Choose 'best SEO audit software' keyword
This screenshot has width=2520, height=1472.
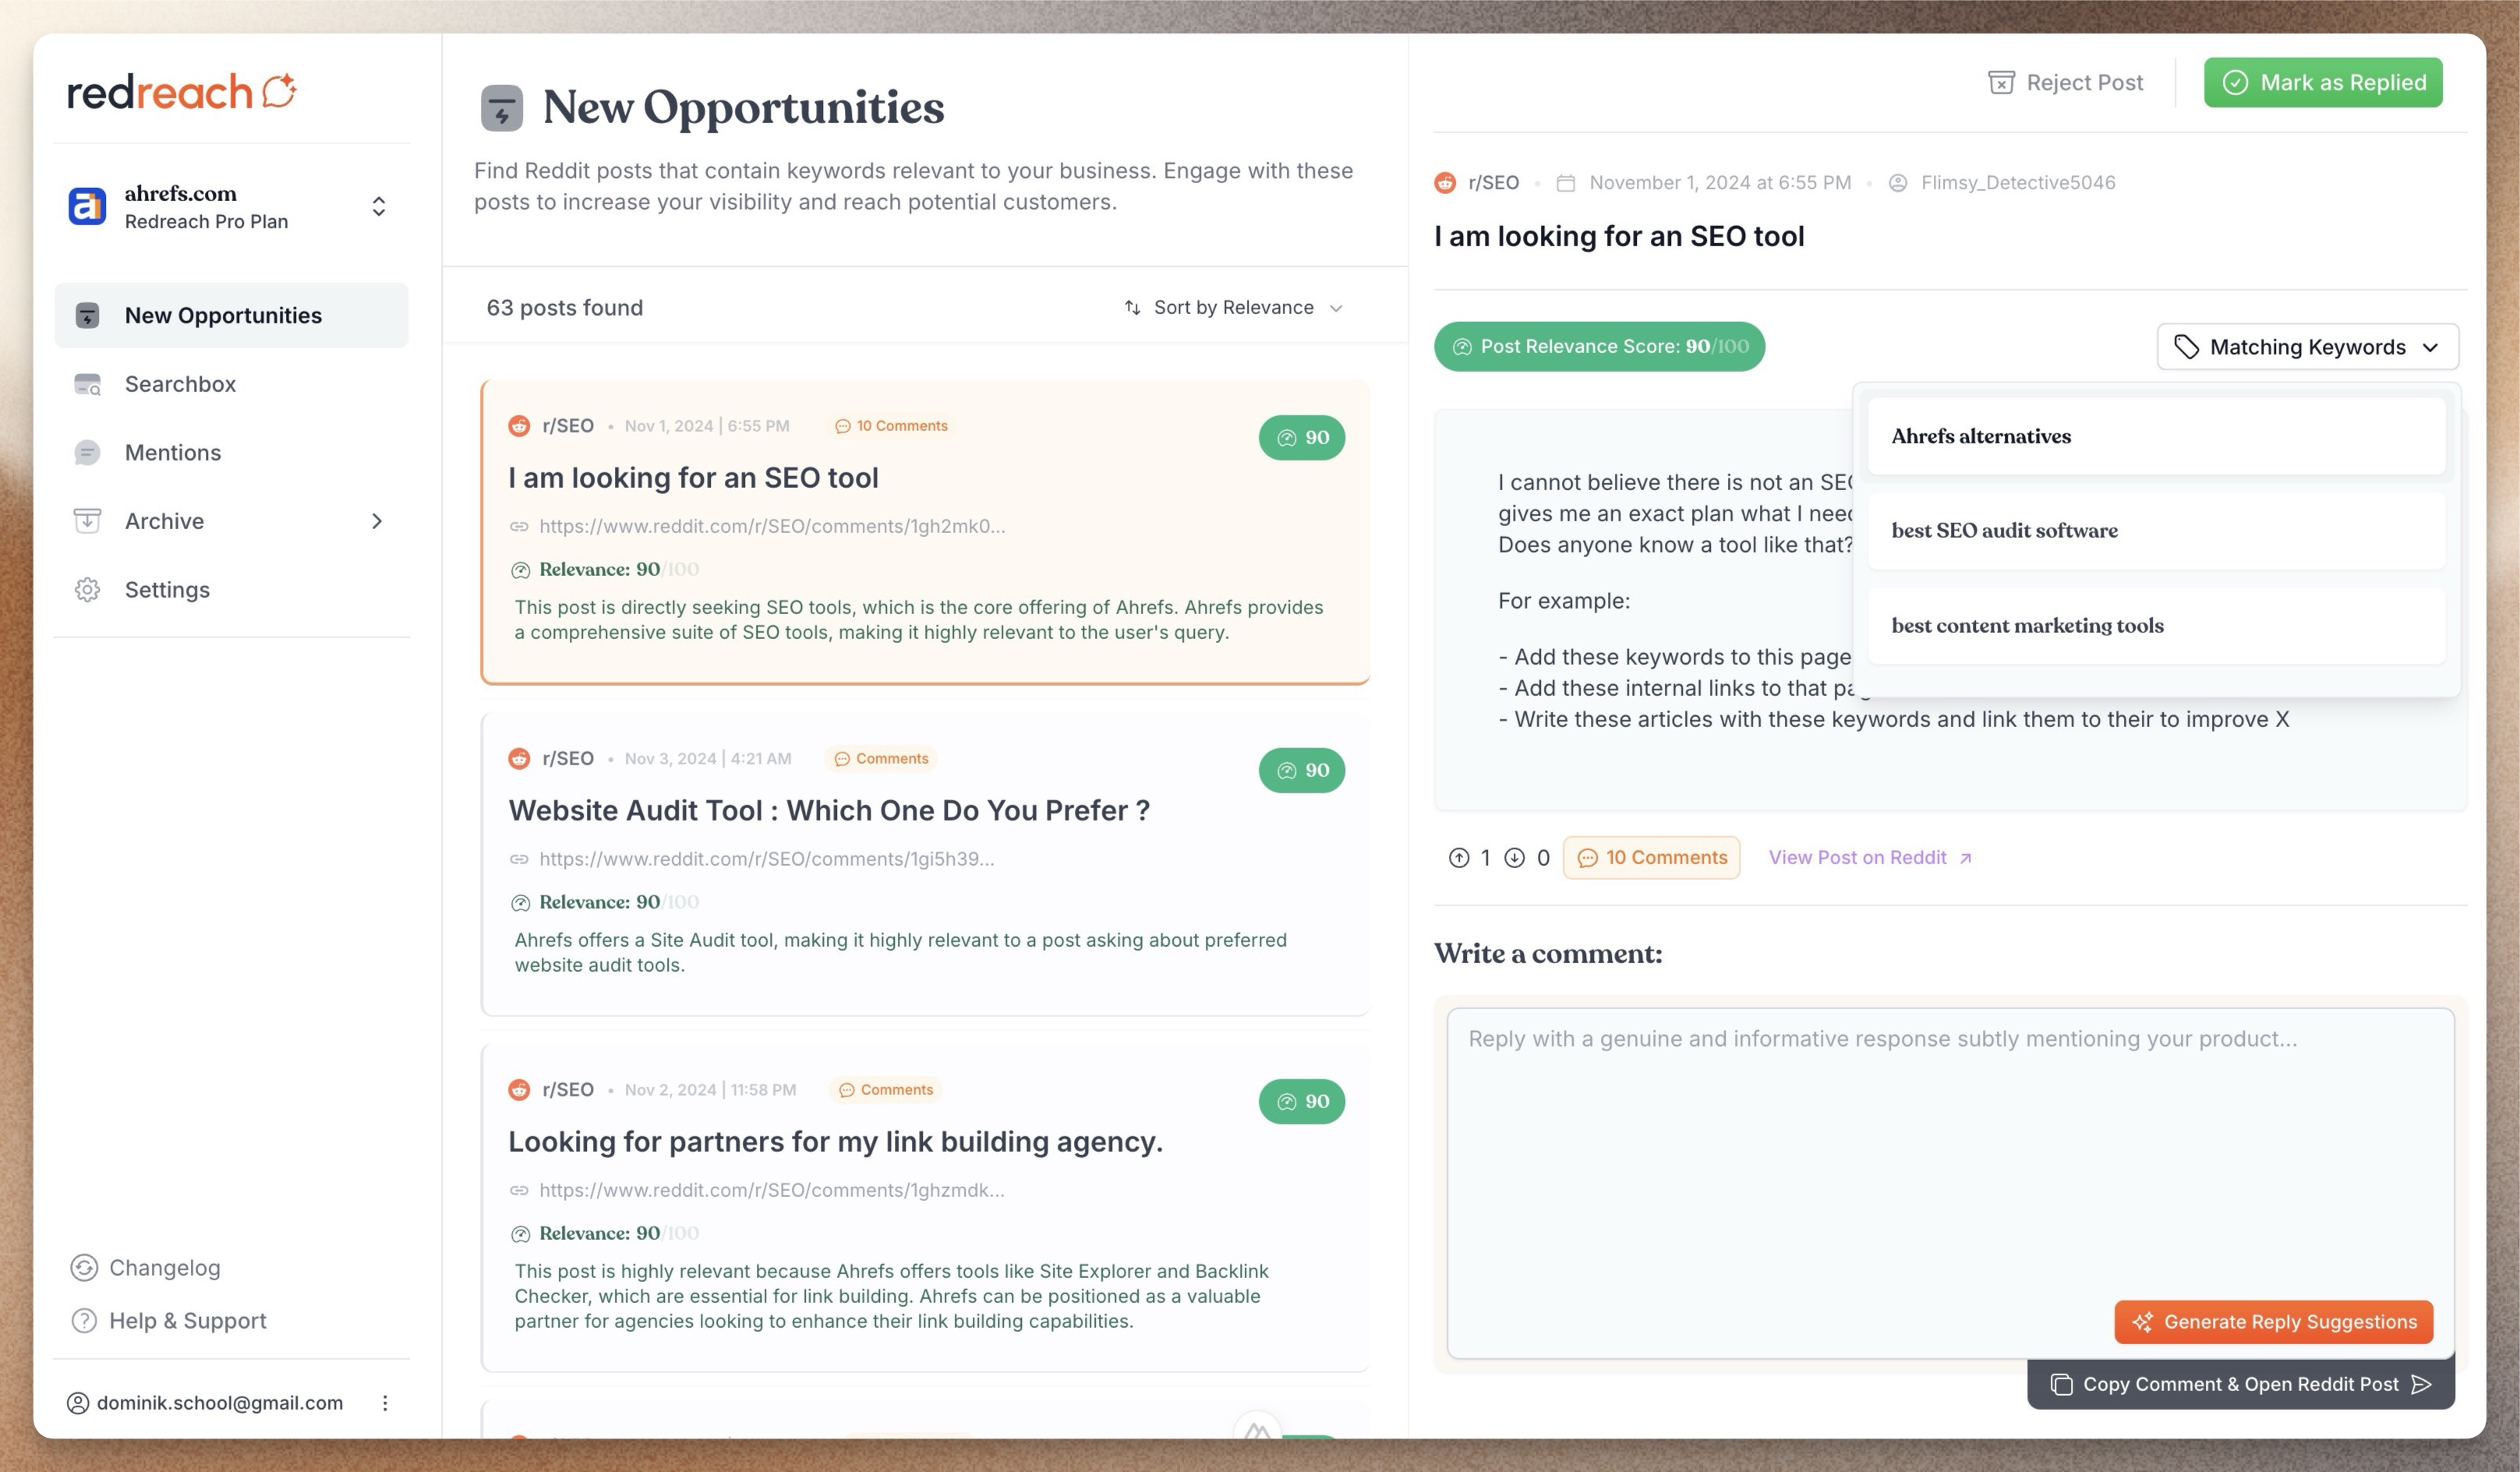(2156, 531)
